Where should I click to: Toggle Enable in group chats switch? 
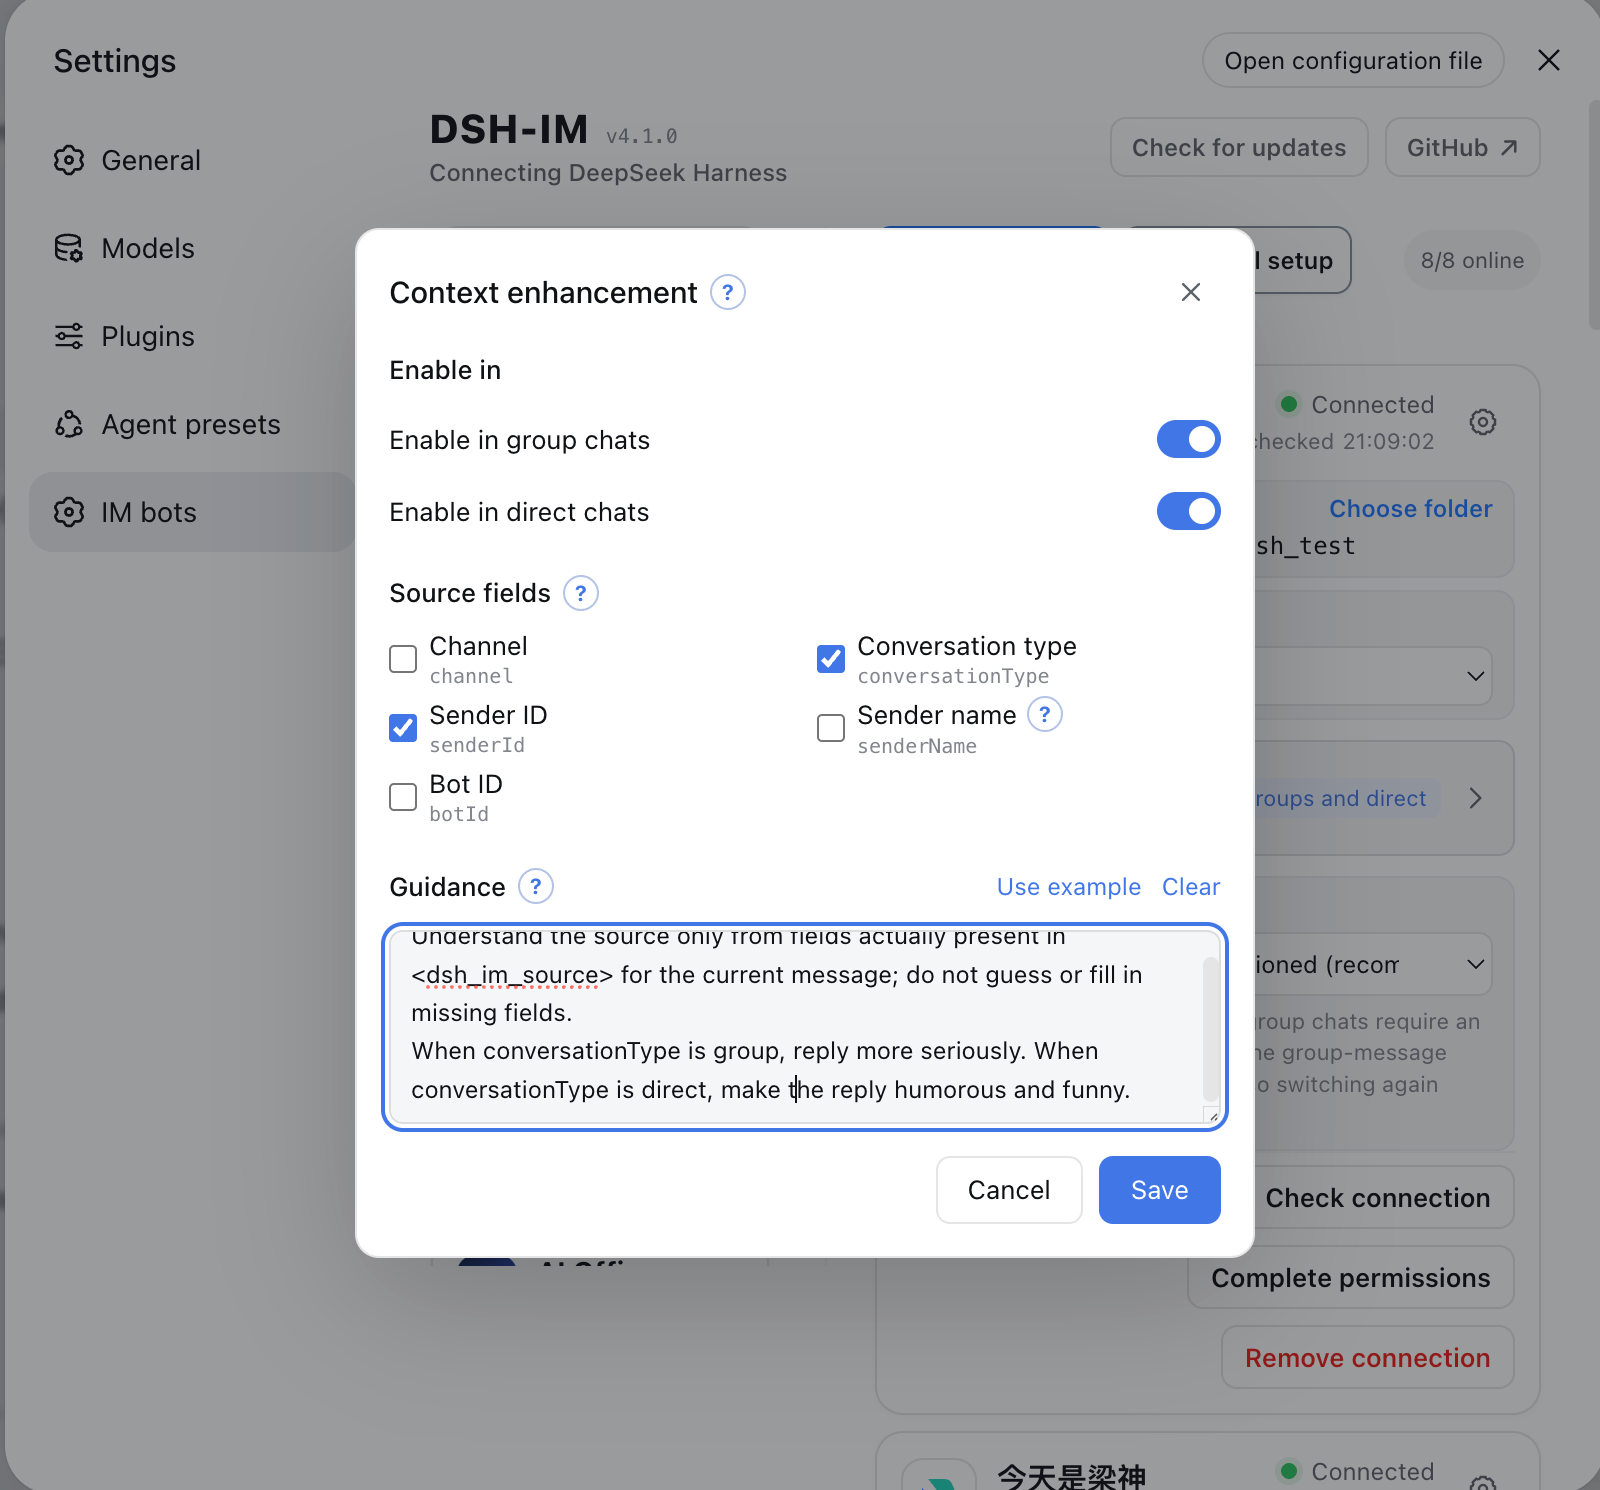coord(1189,439)
